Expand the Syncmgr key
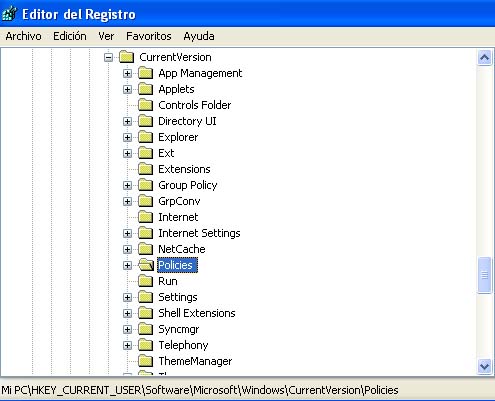This screenshot has height=401, width=495. [x=127, y=329]
